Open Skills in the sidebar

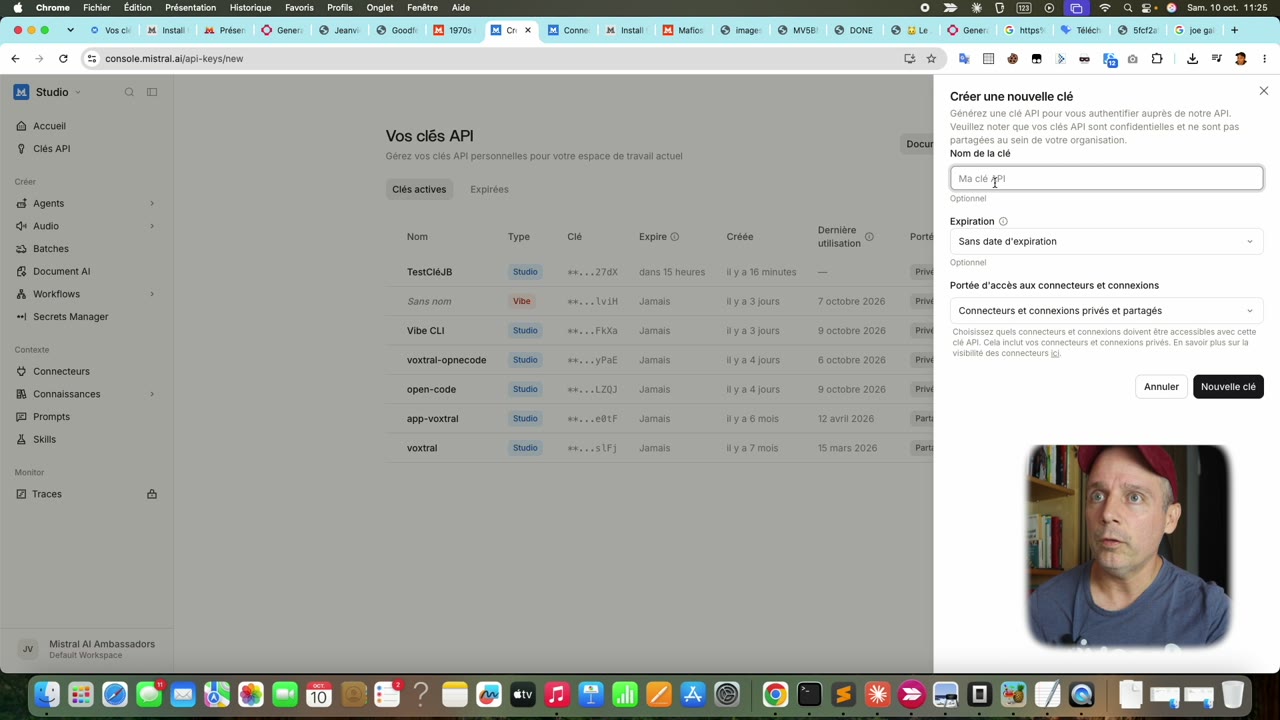click(x=45, y=440)
